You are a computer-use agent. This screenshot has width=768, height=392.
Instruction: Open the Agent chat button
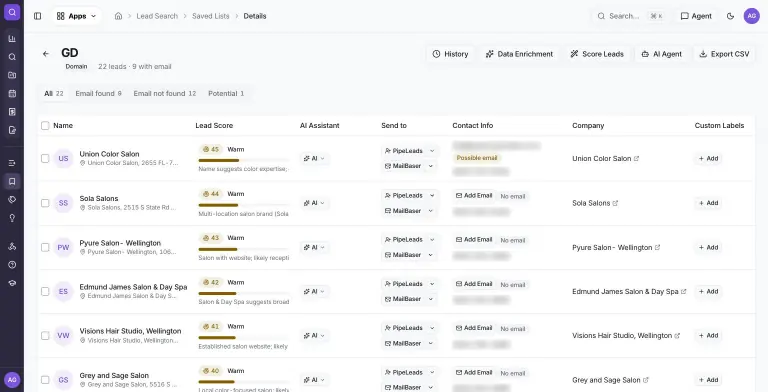[696, 16]
